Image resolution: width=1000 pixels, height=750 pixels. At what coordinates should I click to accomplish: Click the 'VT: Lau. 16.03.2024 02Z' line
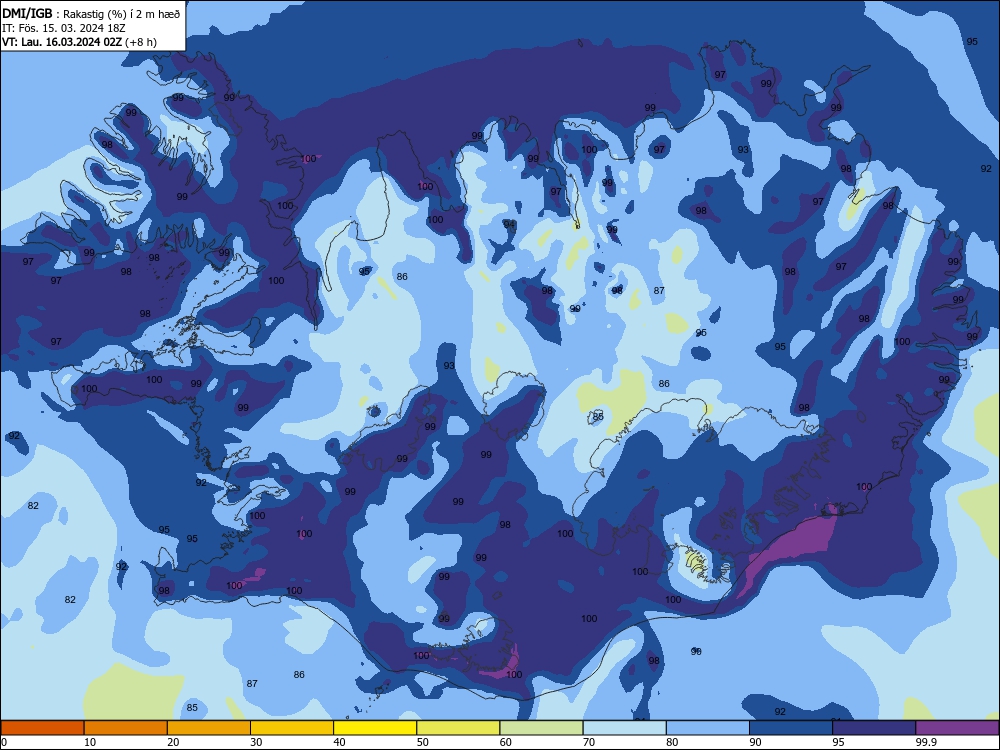tap(62, 42)
